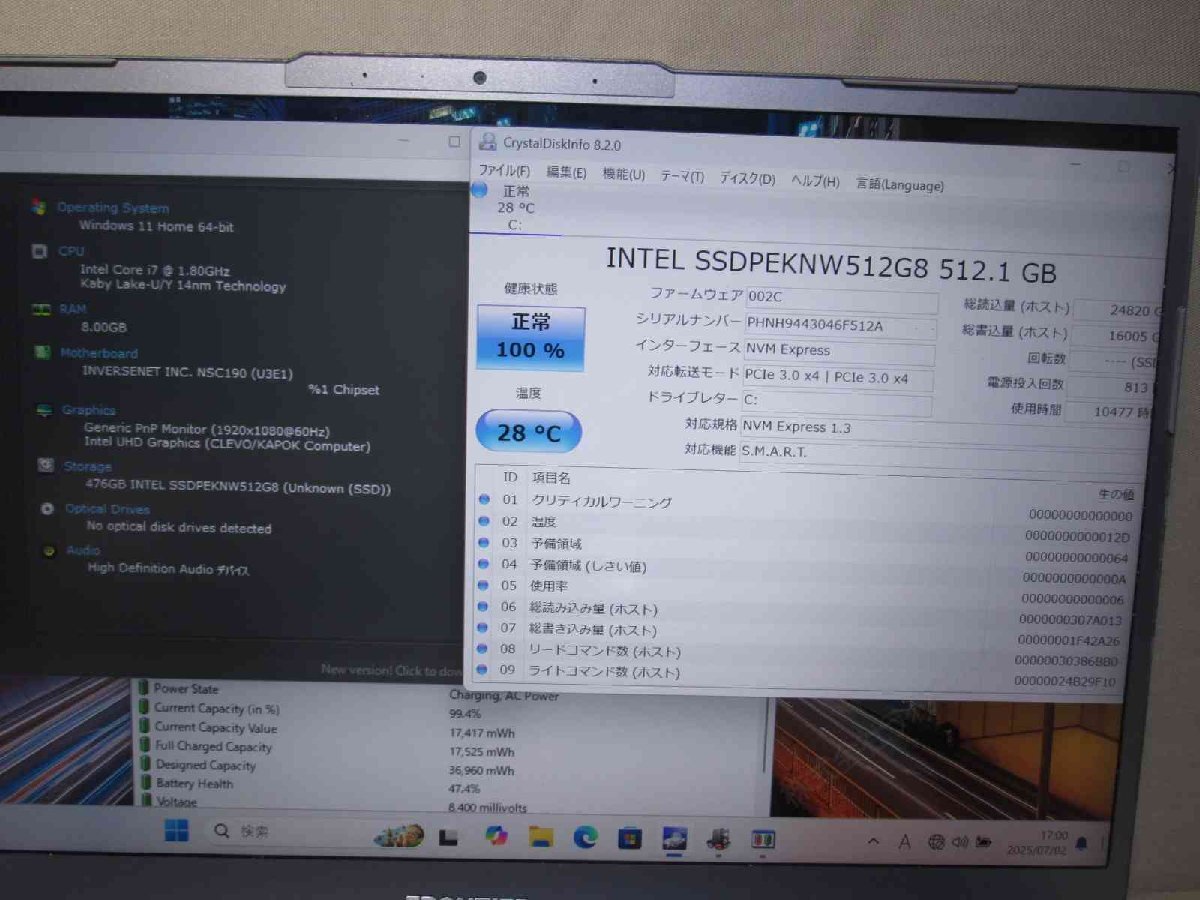This screenshot has height=900, width=1200.
Task: Launch Microsoft Edge from the taskbar
Action: 585,837
